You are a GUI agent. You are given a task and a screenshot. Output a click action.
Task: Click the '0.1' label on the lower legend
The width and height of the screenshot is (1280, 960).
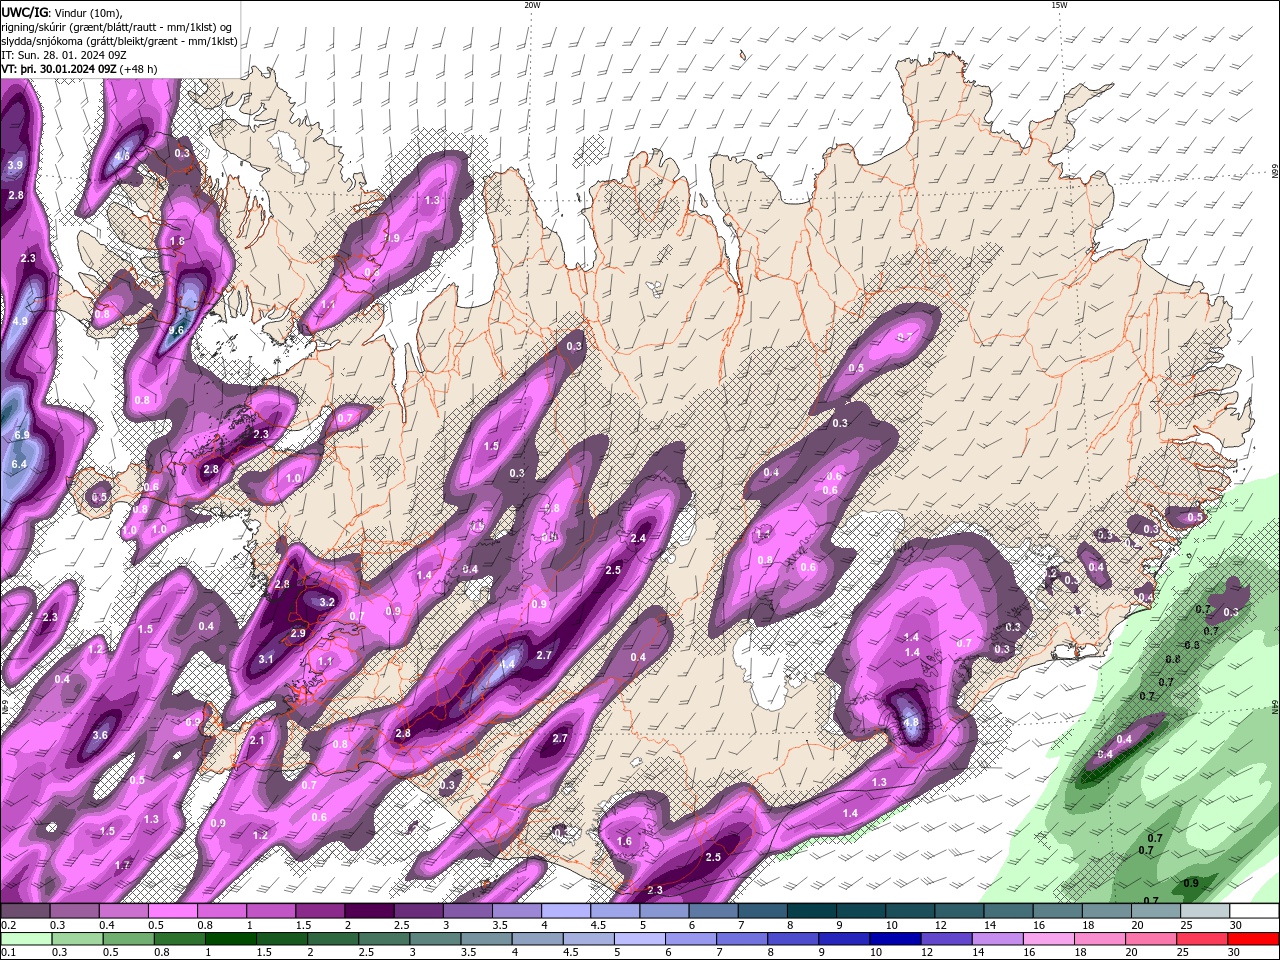[x=9, y=953]
